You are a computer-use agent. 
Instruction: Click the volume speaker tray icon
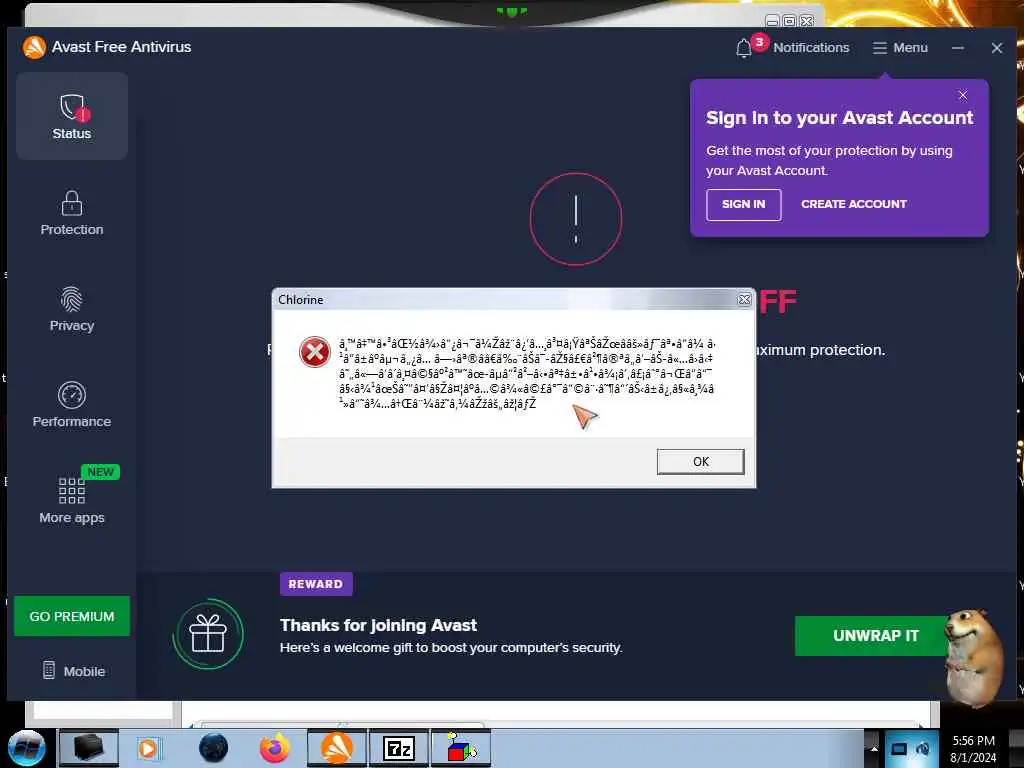tap(923, 748)
